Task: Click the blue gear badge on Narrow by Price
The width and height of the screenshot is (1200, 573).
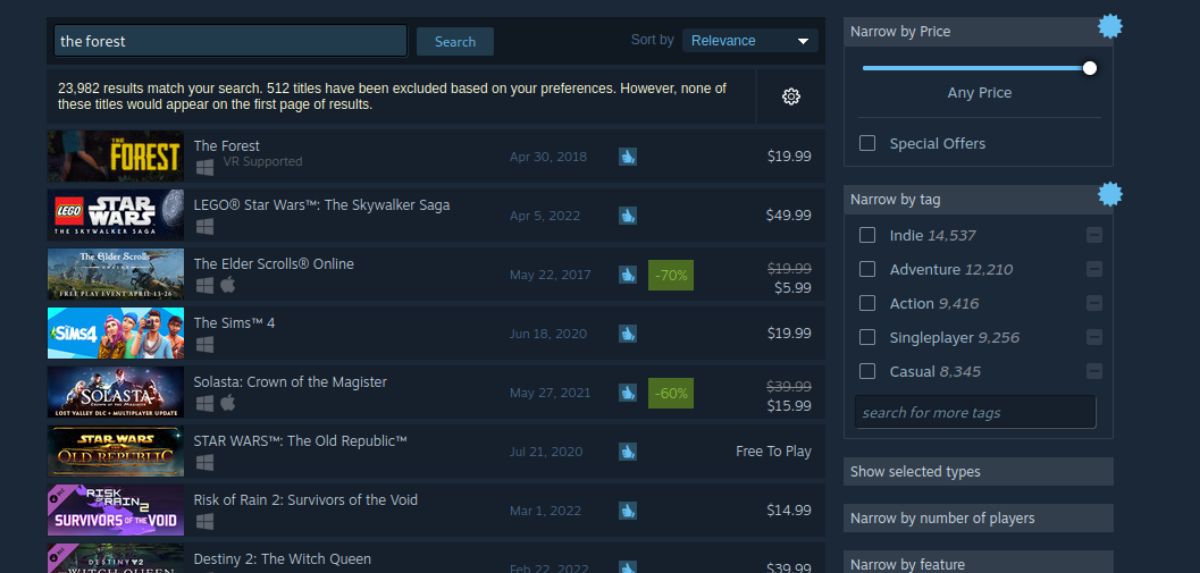Action: point(1110,26)
